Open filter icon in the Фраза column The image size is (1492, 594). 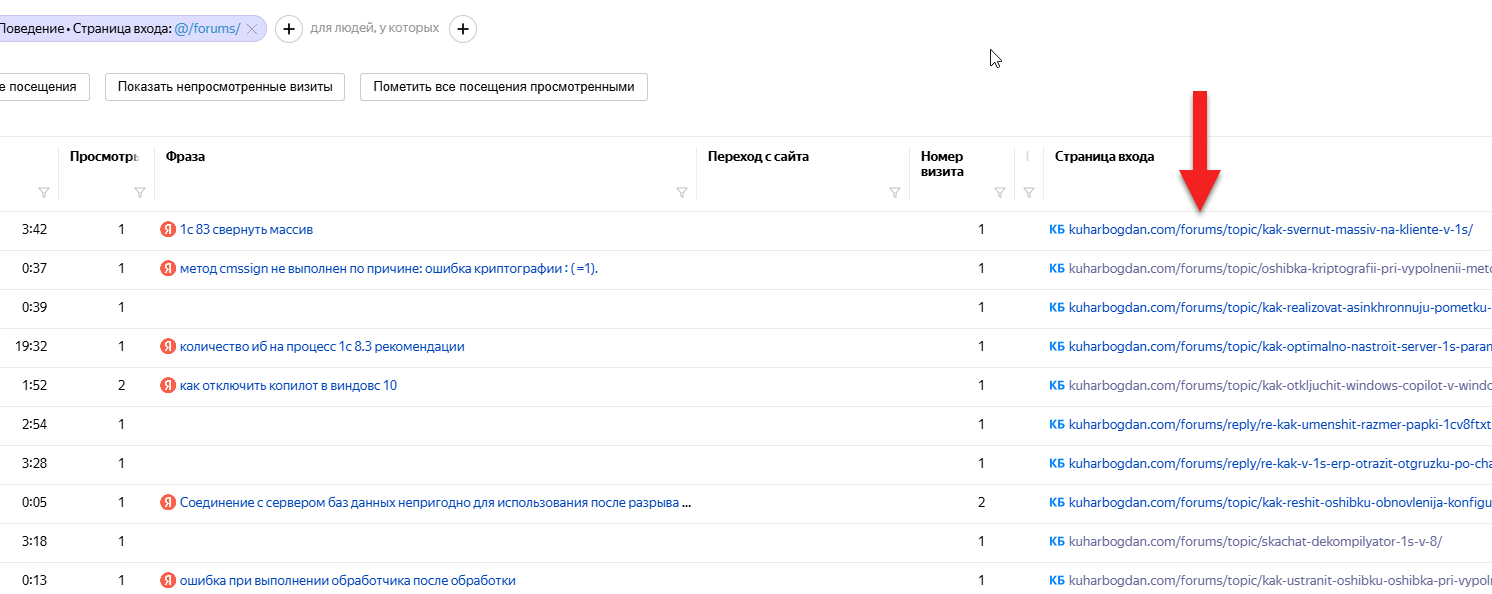coord(682,193)
